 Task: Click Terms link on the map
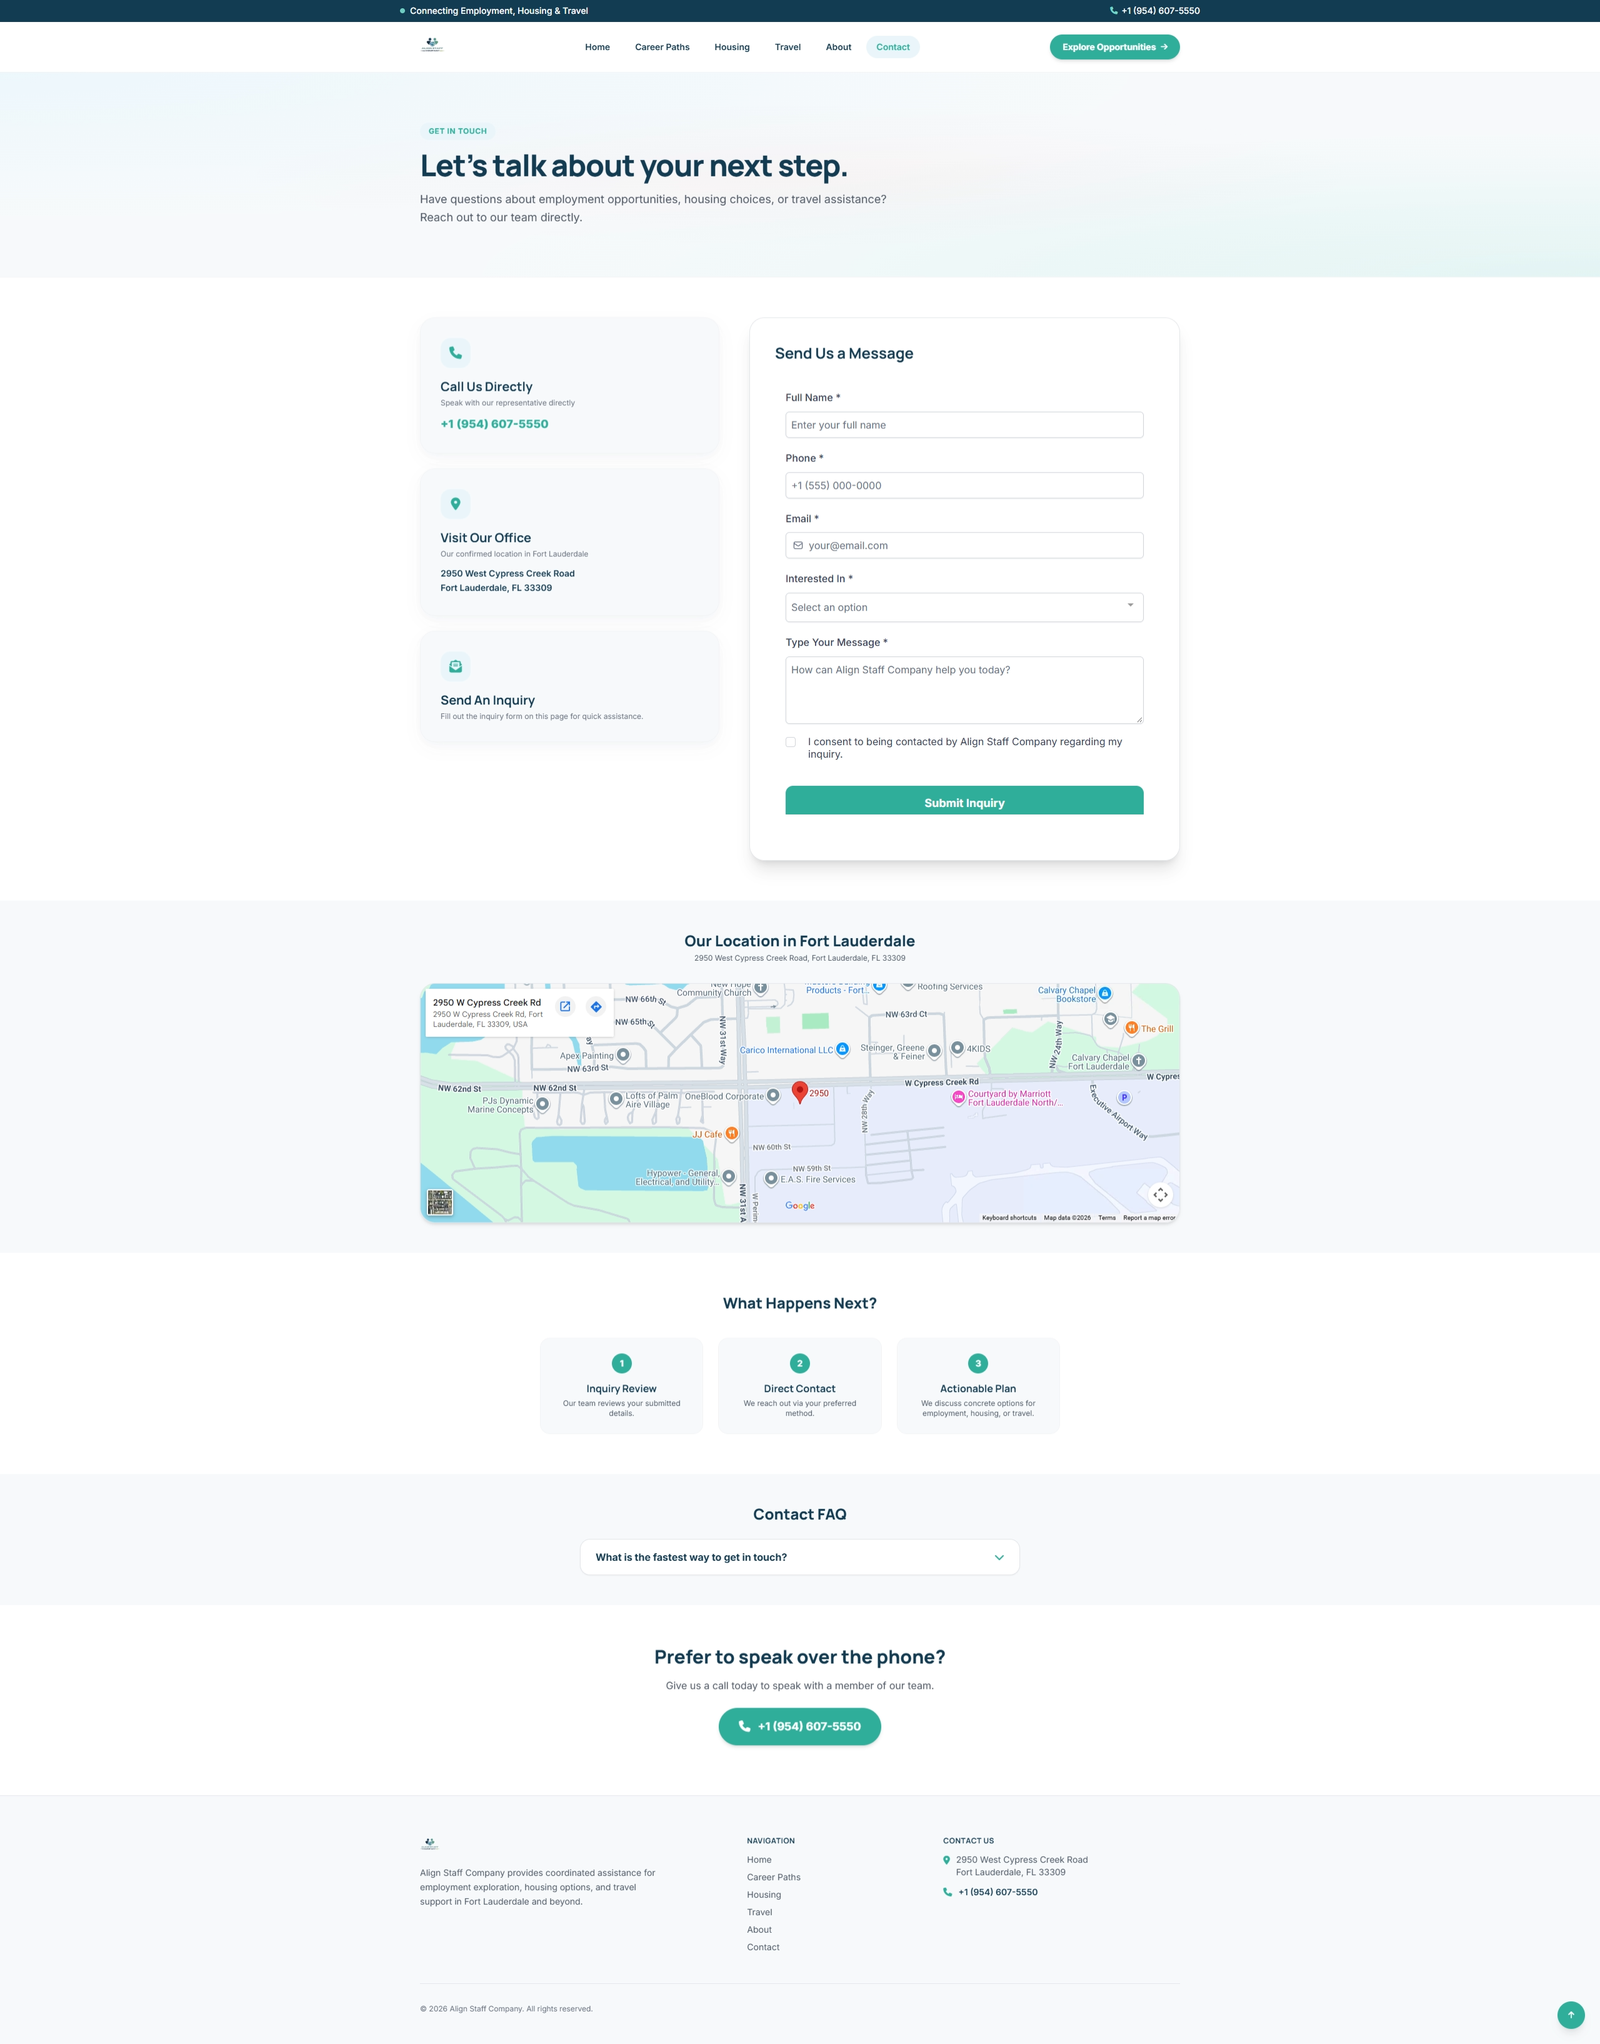[1106, 1218]
